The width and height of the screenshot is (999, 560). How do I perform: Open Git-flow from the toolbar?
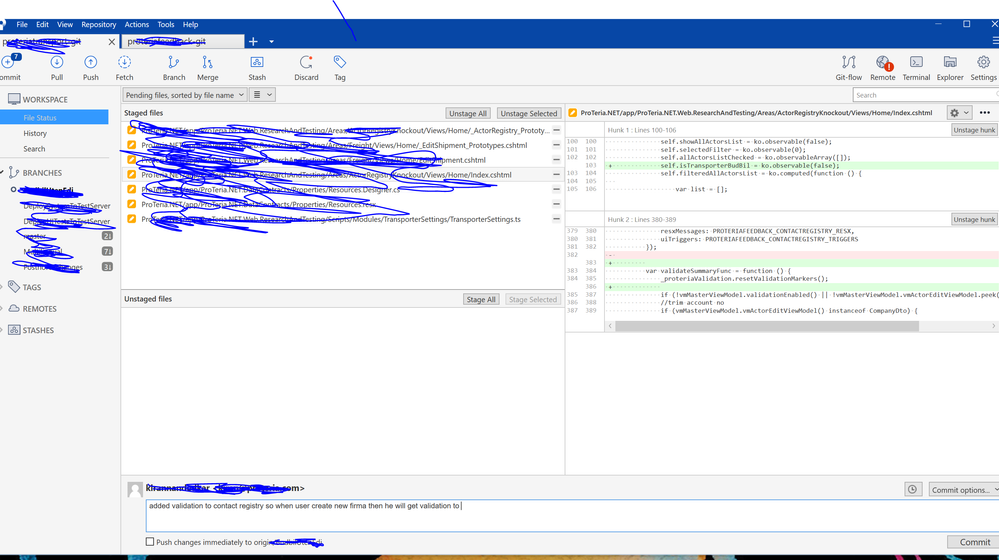[x=849, y=68]
